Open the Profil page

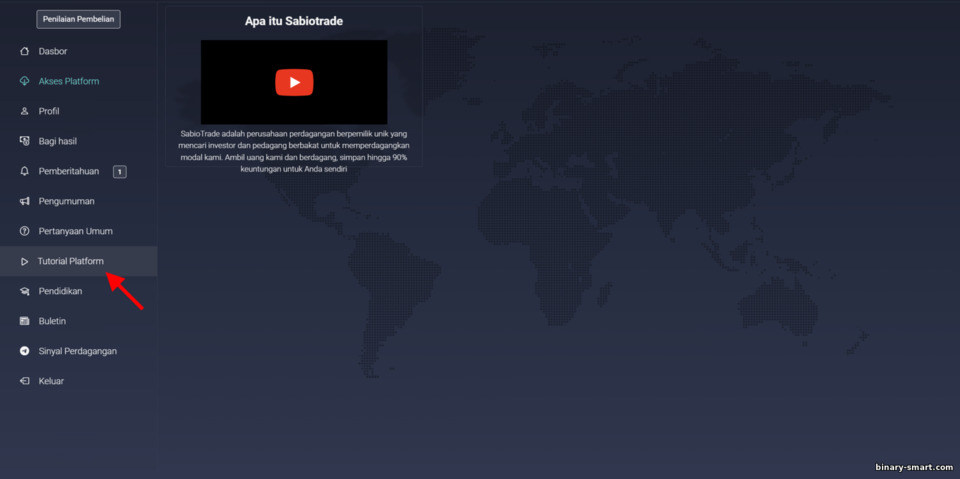coord(49,111)
